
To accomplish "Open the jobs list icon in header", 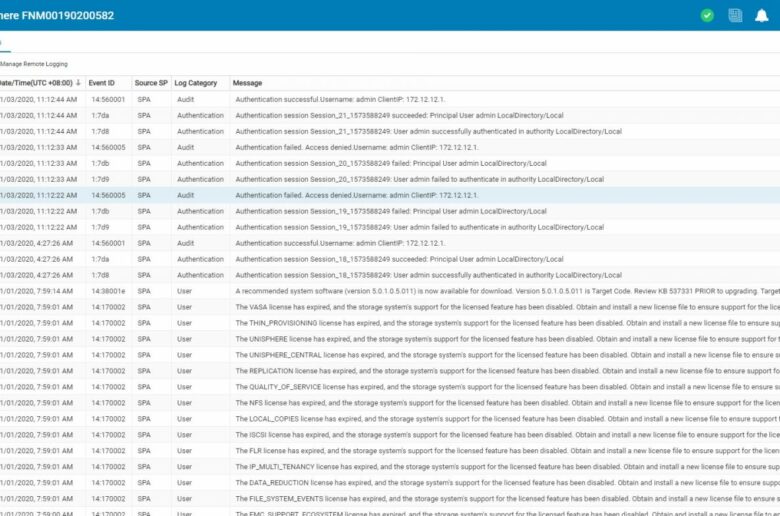I will pos(735,15).
